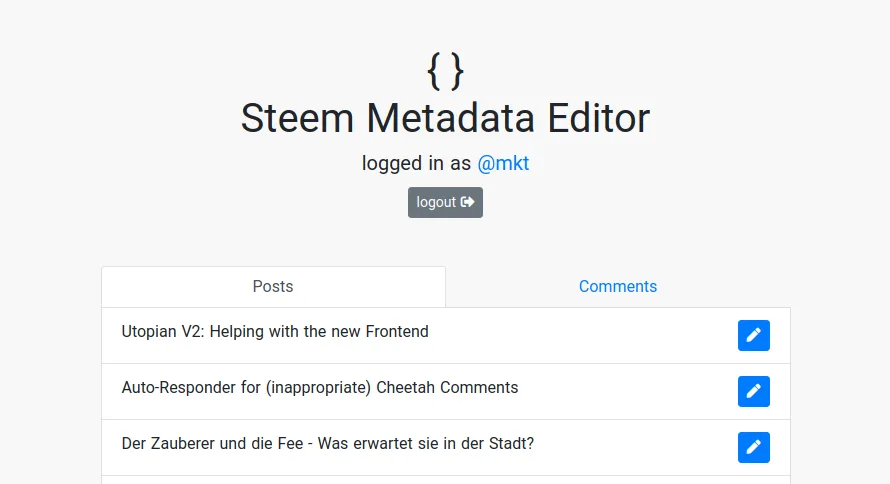Click the partially visible fourth list row
Screen dimensions: 890x484
(446, 480)
